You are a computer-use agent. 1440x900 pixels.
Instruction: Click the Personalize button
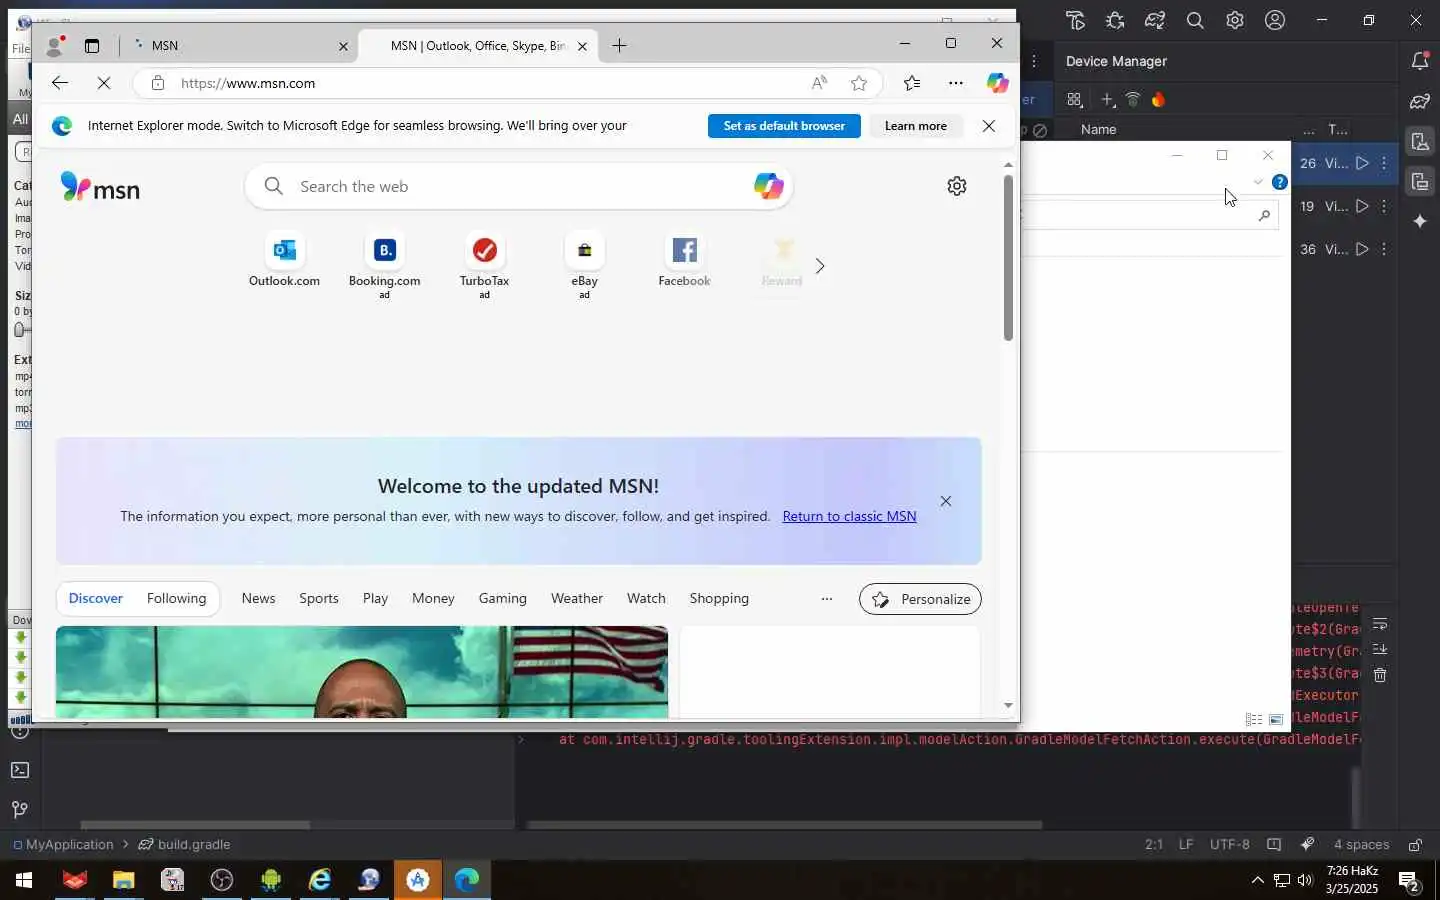(x=920, y=599)
